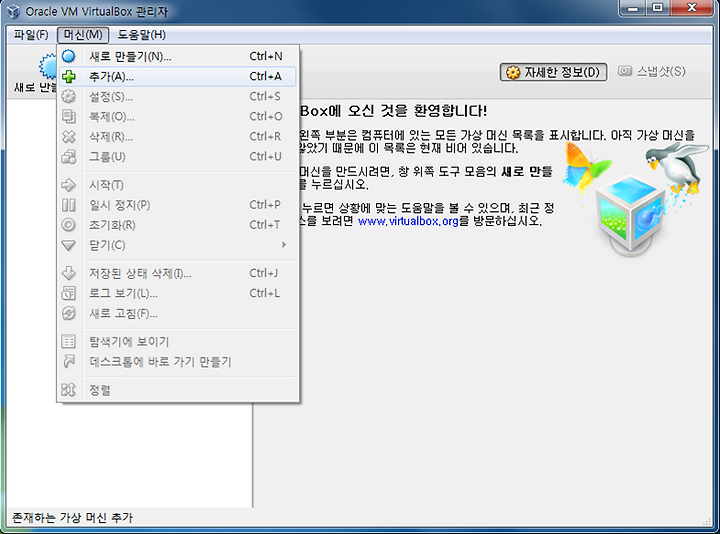Select 로그 보기(L)... entry

[177, 293]
